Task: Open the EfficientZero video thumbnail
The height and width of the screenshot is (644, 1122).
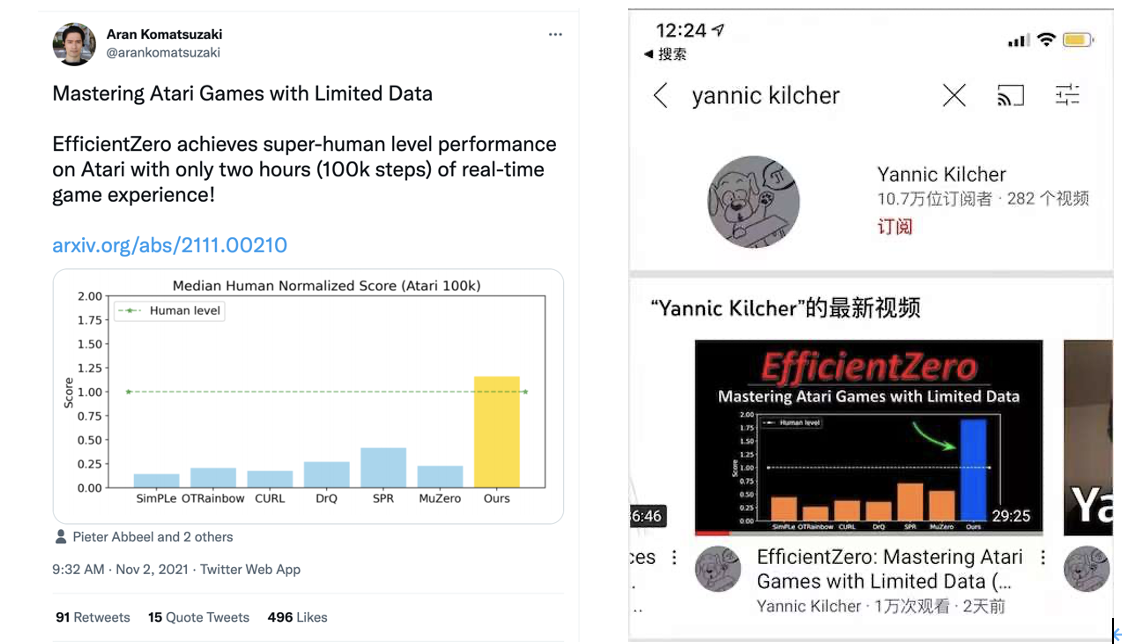Action: [x=868, y=438]
